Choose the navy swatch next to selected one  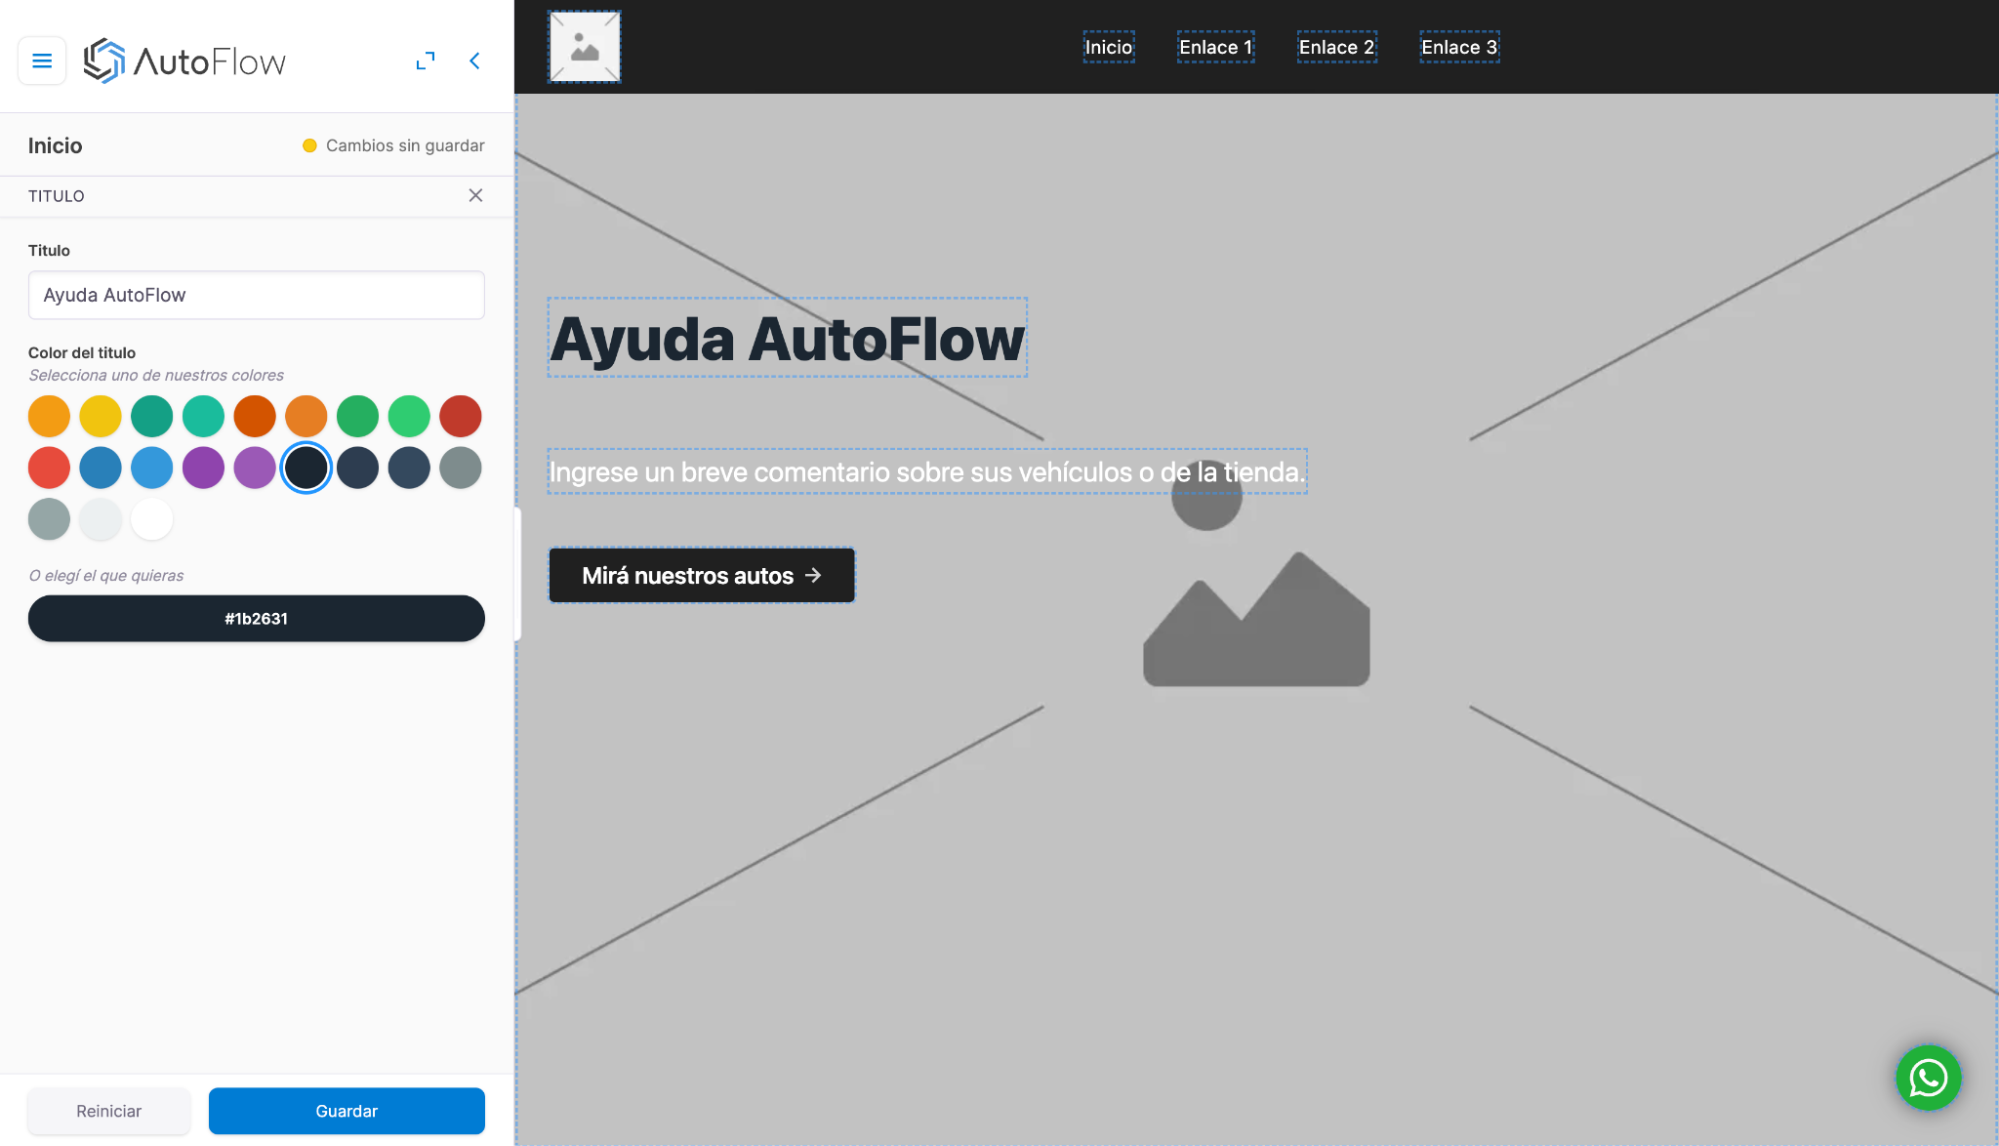[x=358, y=468]
